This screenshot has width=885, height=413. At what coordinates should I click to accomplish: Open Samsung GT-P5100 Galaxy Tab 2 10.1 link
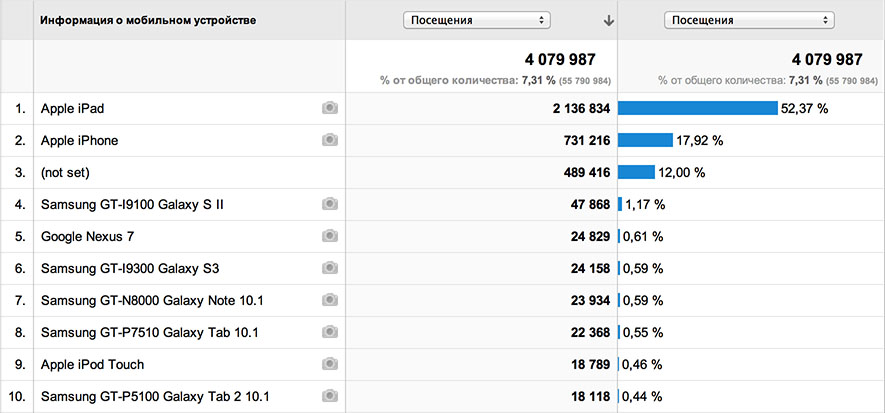[x=155, y=397]
